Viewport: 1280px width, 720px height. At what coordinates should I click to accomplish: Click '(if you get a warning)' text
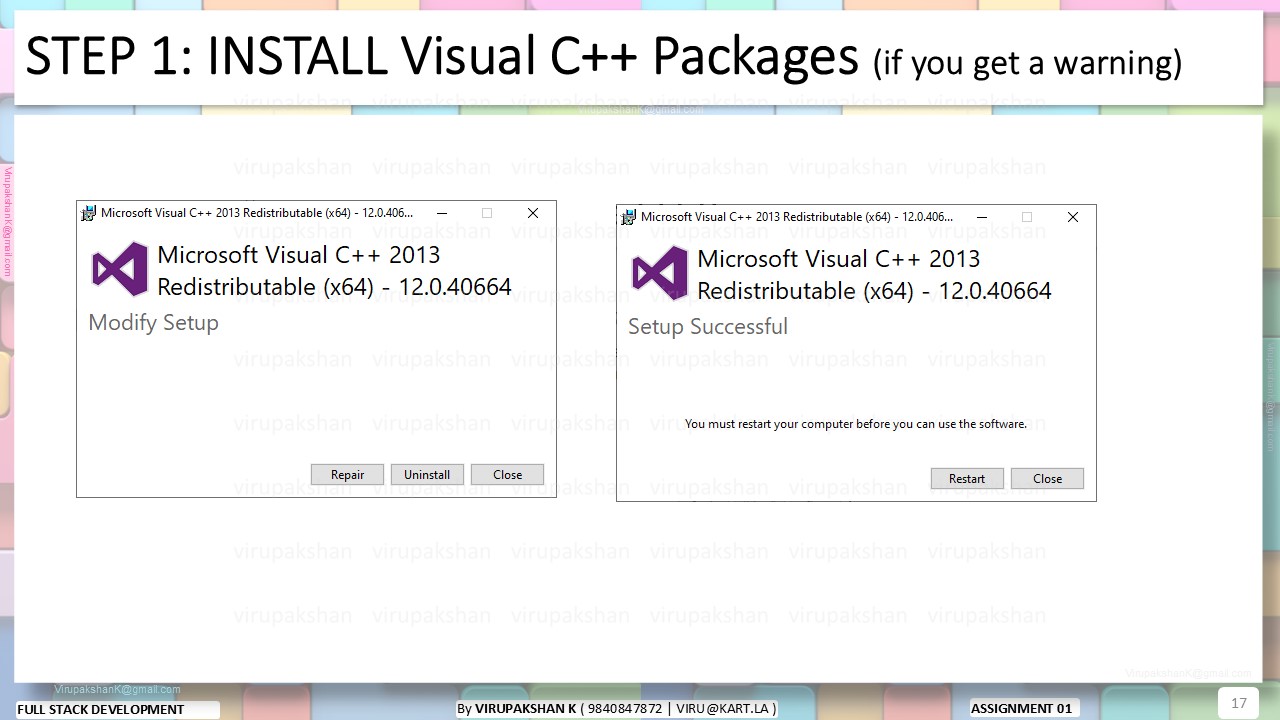1027,63
